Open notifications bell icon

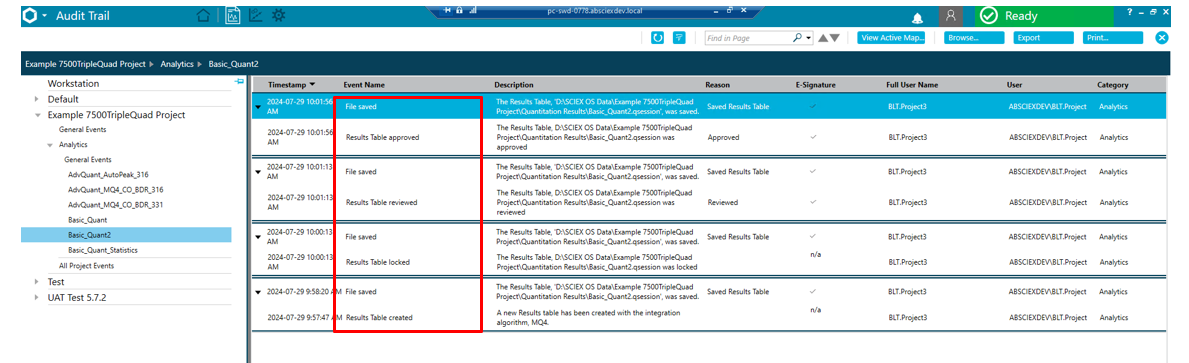pyautogui.click(x=918, y=17)
